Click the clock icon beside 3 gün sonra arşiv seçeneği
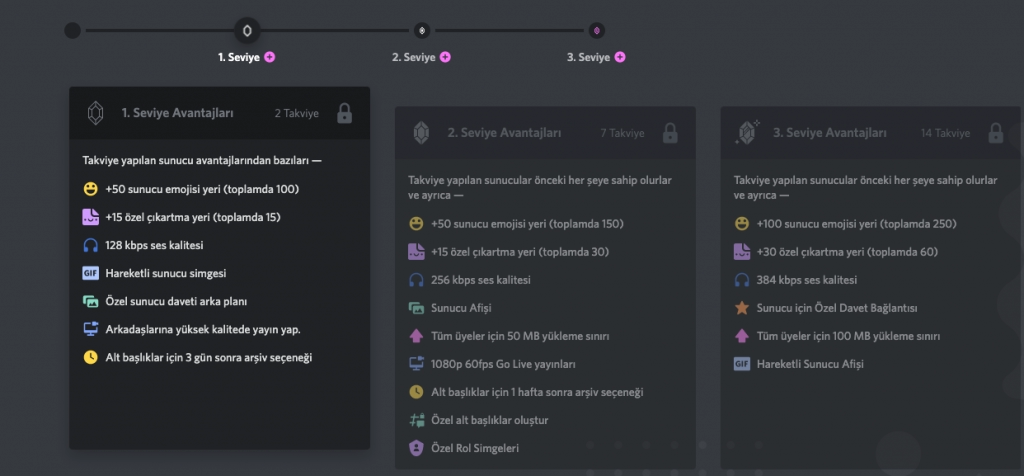Viewport: 1024px width, 476px height. 90,357
